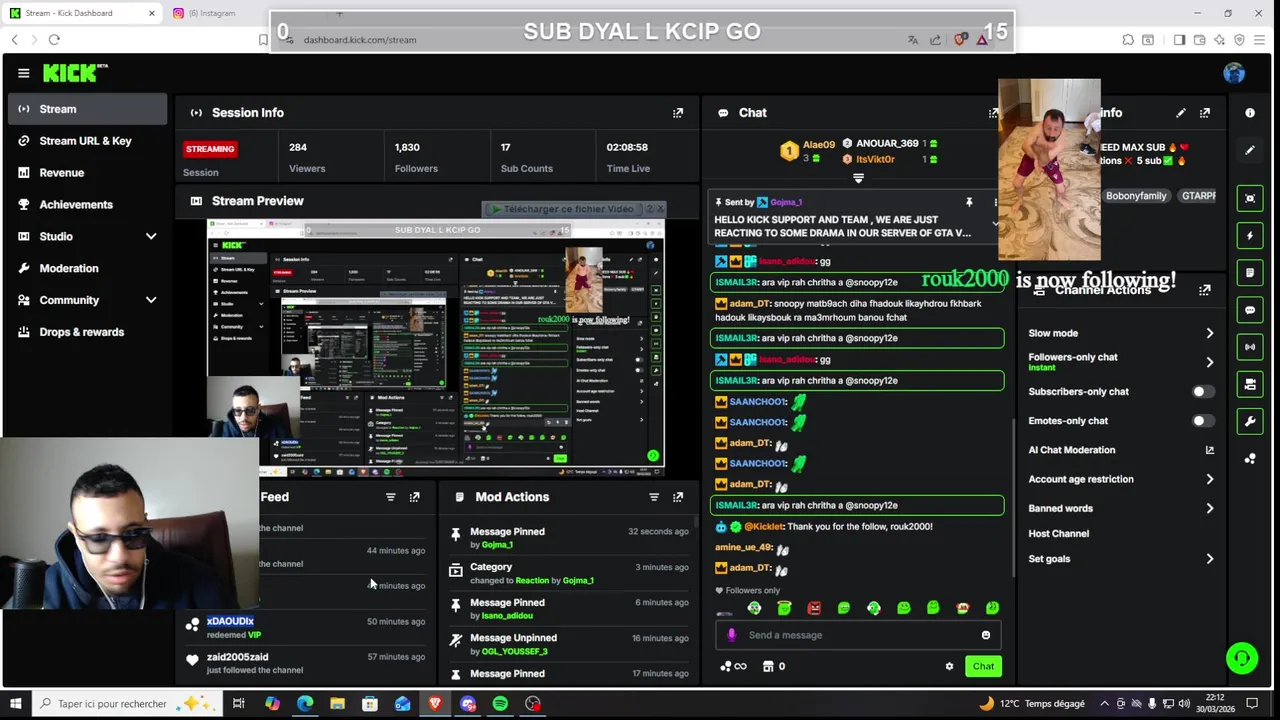Open the emoji picker in chat input

986,635
